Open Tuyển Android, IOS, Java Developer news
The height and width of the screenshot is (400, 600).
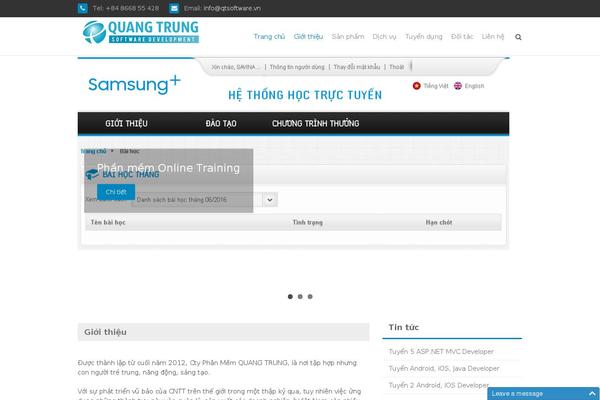tap(444, 368)
